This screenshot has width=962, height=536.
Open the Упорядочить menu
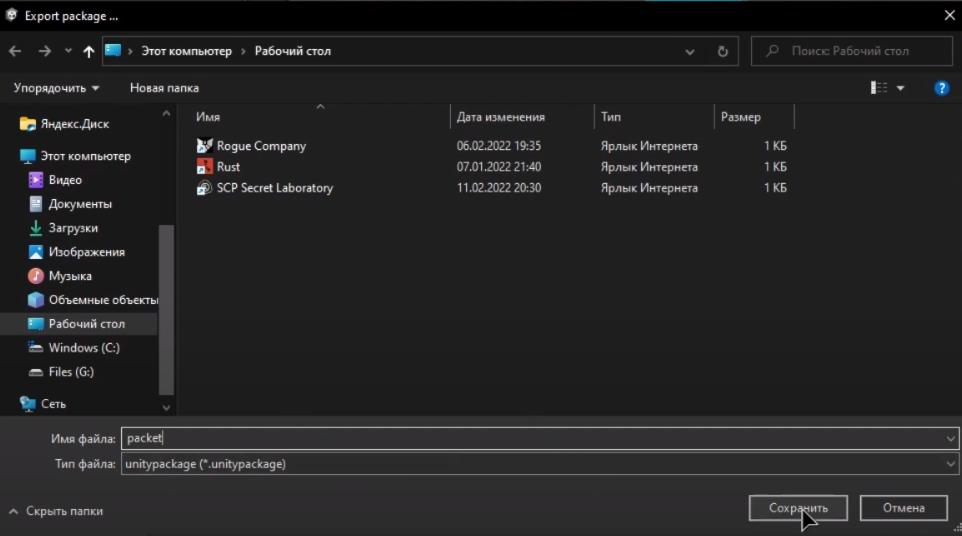pyautogui.click(x=56, y=88)
